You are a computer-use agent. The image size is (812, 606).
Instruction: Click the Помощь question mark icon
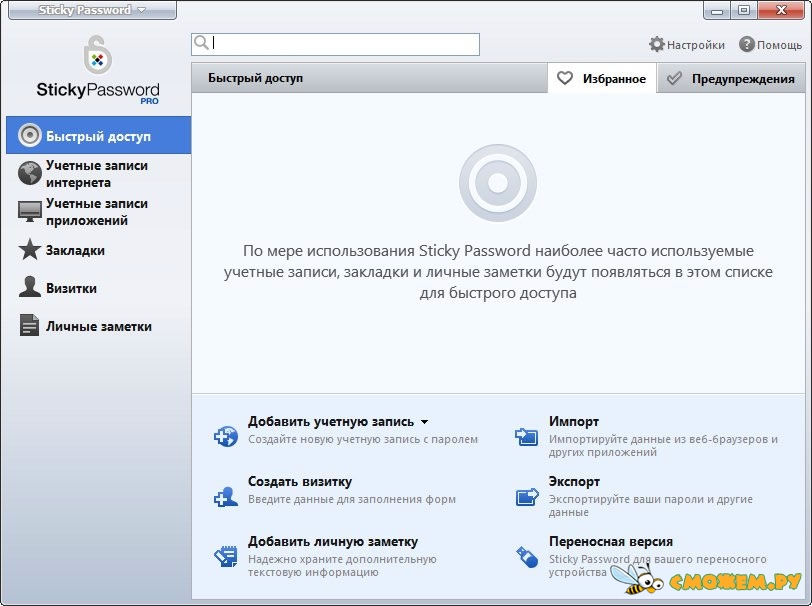point(746,45)
